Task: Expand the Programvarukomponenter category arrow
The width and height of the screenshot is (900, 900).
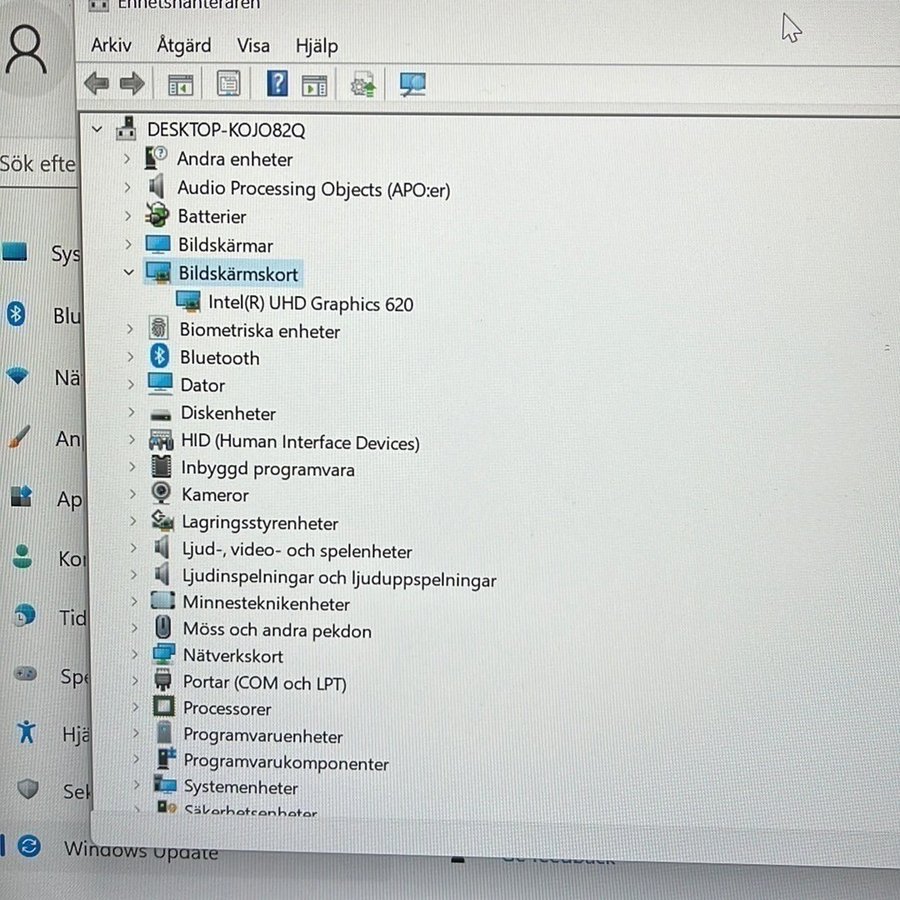Action: coord(136,758)
